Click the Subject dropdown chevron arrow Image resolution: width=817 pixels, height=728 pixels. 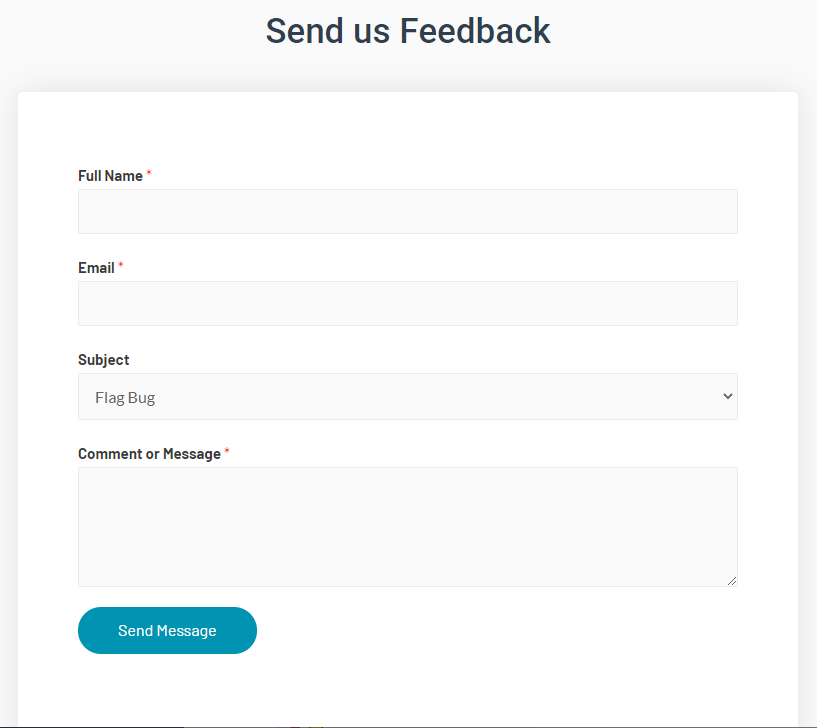(x=727, y=397)
